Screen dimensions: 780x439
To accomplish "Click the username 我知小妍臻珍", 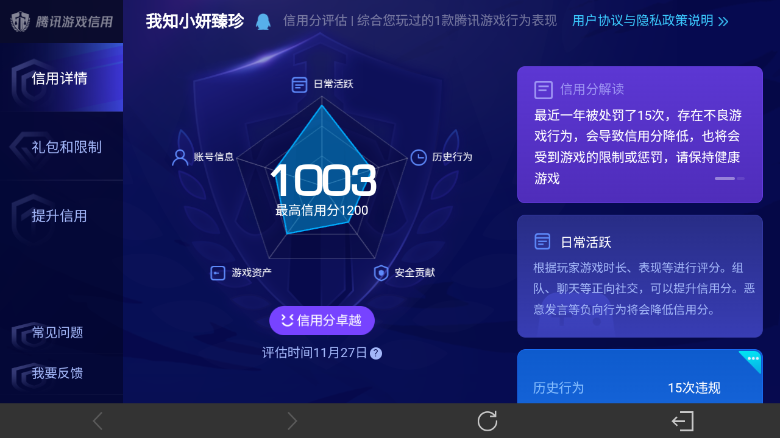I will click(x=195, y=21).
